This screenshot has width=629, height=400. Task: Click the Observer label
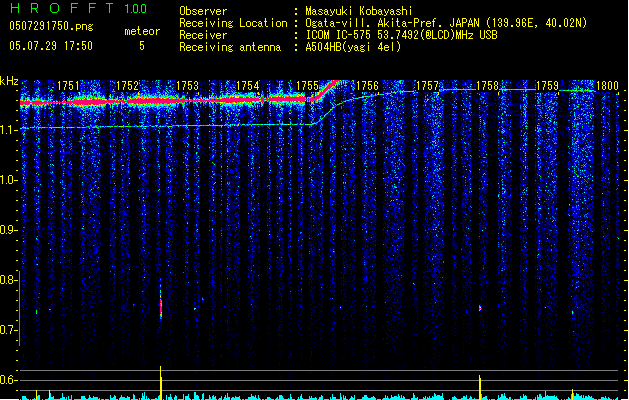pos(203,11)
